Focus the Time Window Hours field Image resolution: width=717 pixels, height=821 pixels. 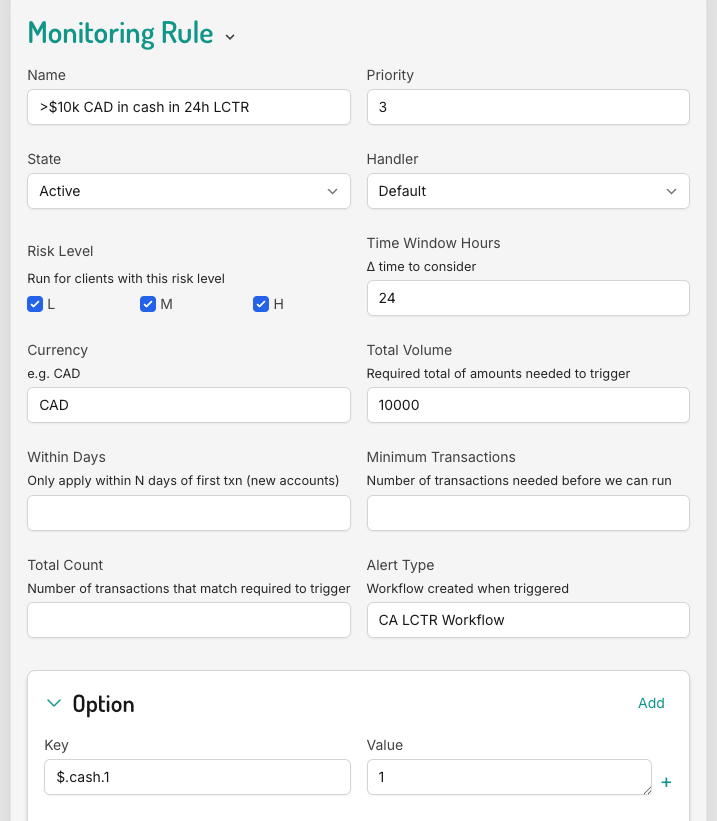coord(528,298)
